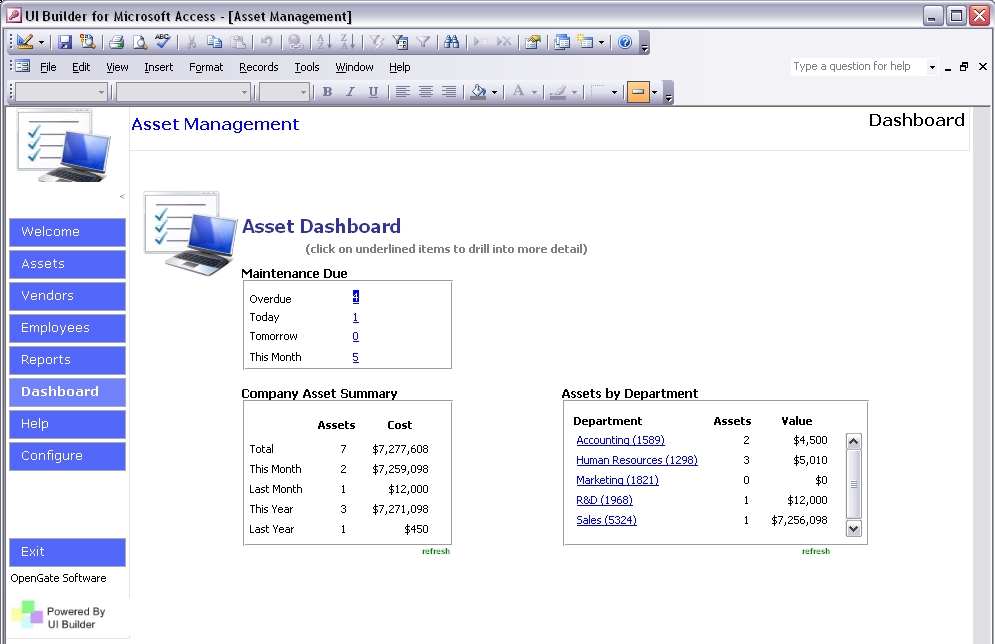
Task: Open the Accounting (1589) department link
Action: (620, 440)
